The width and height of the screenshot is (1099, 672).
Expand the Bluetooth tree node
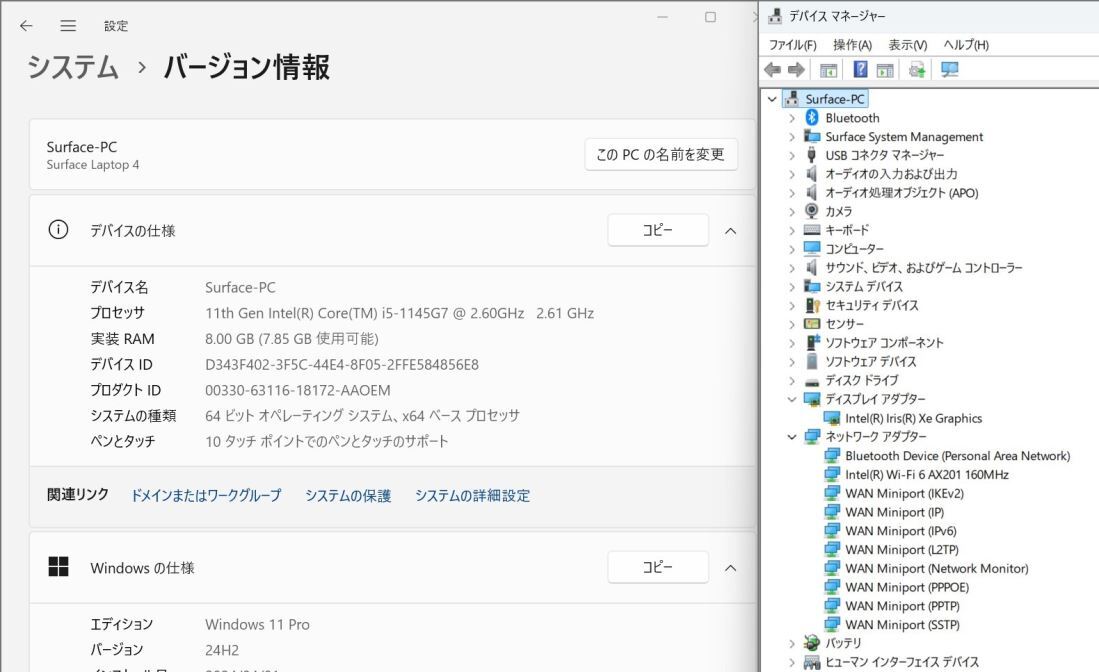792,118
